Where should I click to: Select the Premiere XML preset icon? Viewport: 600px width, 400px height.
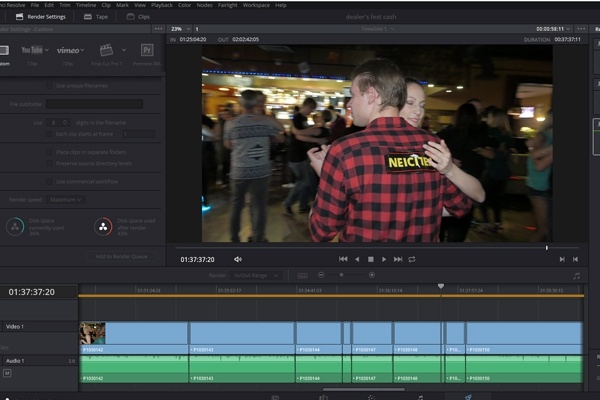pos(147,50)
